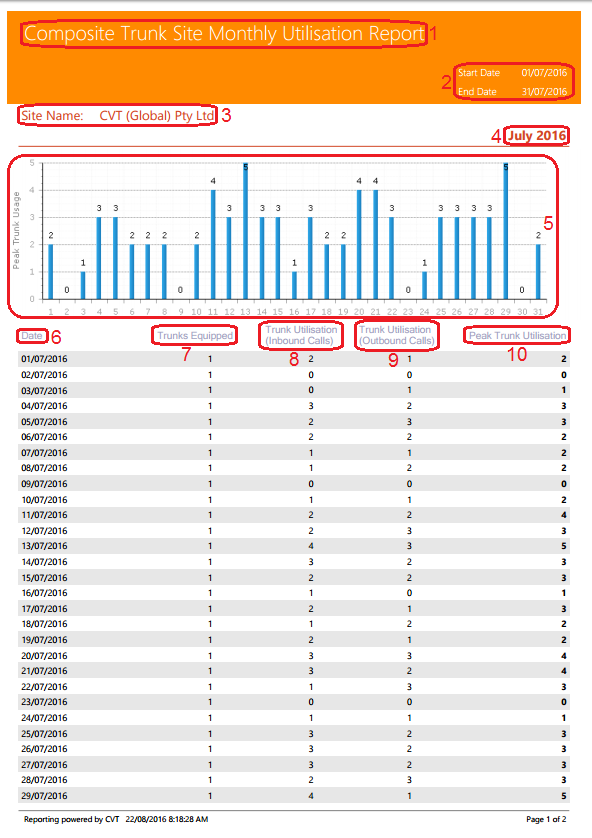Image resolution: width=592 pixels, height=838 pixels.
Task: Click peak utilisation value in 13/07/2016 row
Action: [x=564, y=546]
